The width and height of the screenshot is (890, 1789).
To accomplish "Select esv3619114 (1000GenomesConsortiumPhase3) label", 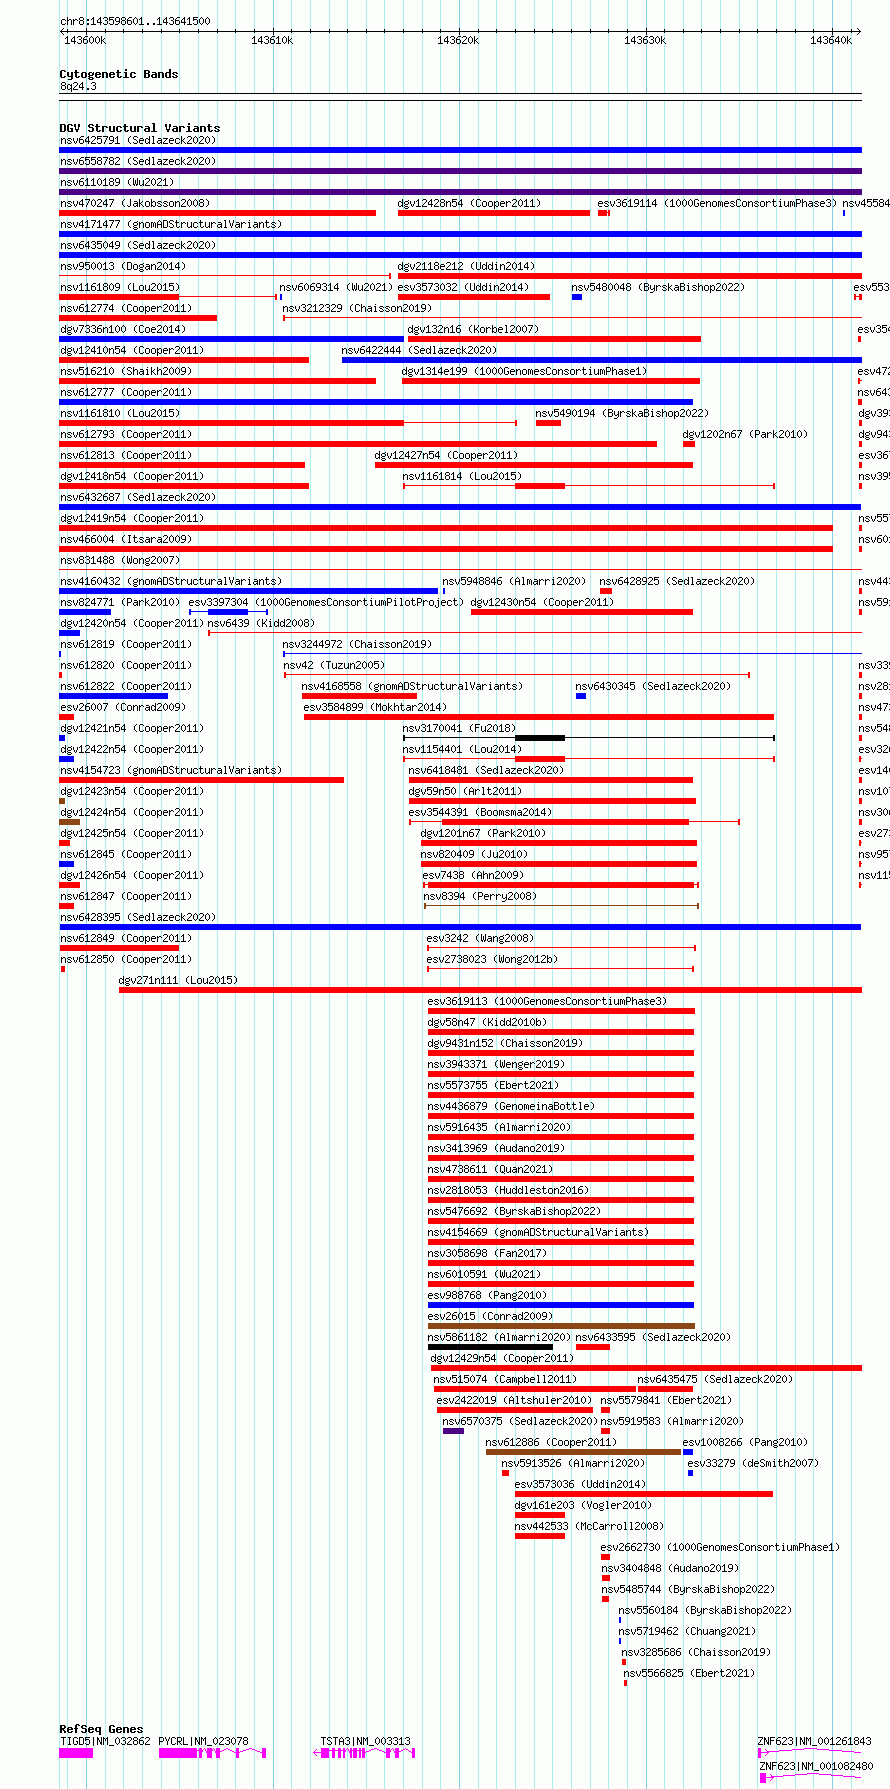I will tap(716, 203).
